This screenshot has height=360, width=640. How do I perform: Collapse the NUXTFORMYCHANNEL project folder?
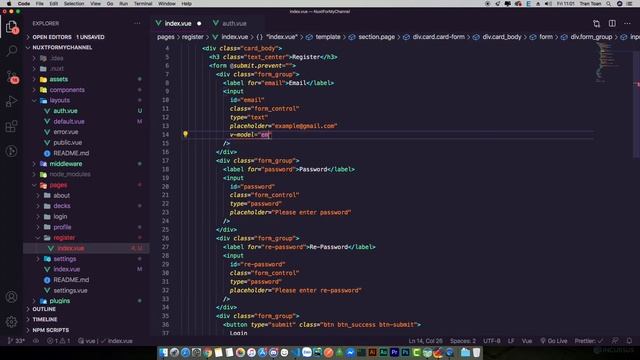click(86, 47)
